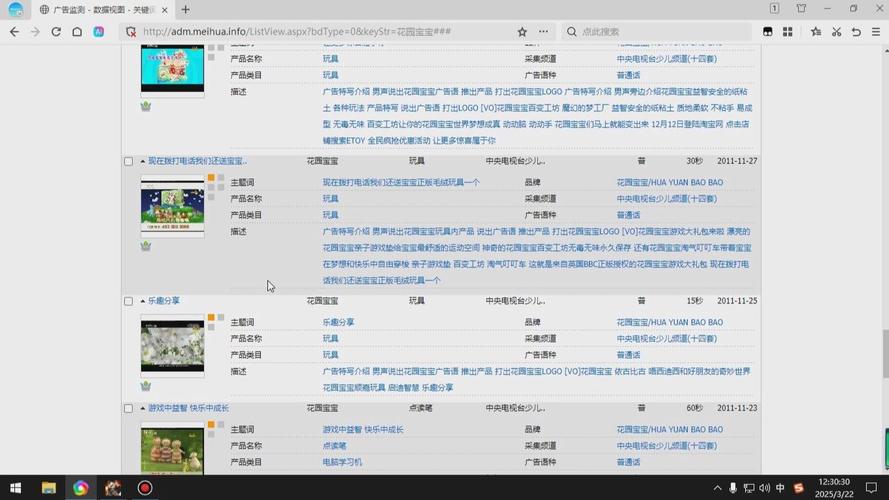Screen dimensions: 889x500
Task: Bookmark this page with the star icon
Action: point(522,32)
